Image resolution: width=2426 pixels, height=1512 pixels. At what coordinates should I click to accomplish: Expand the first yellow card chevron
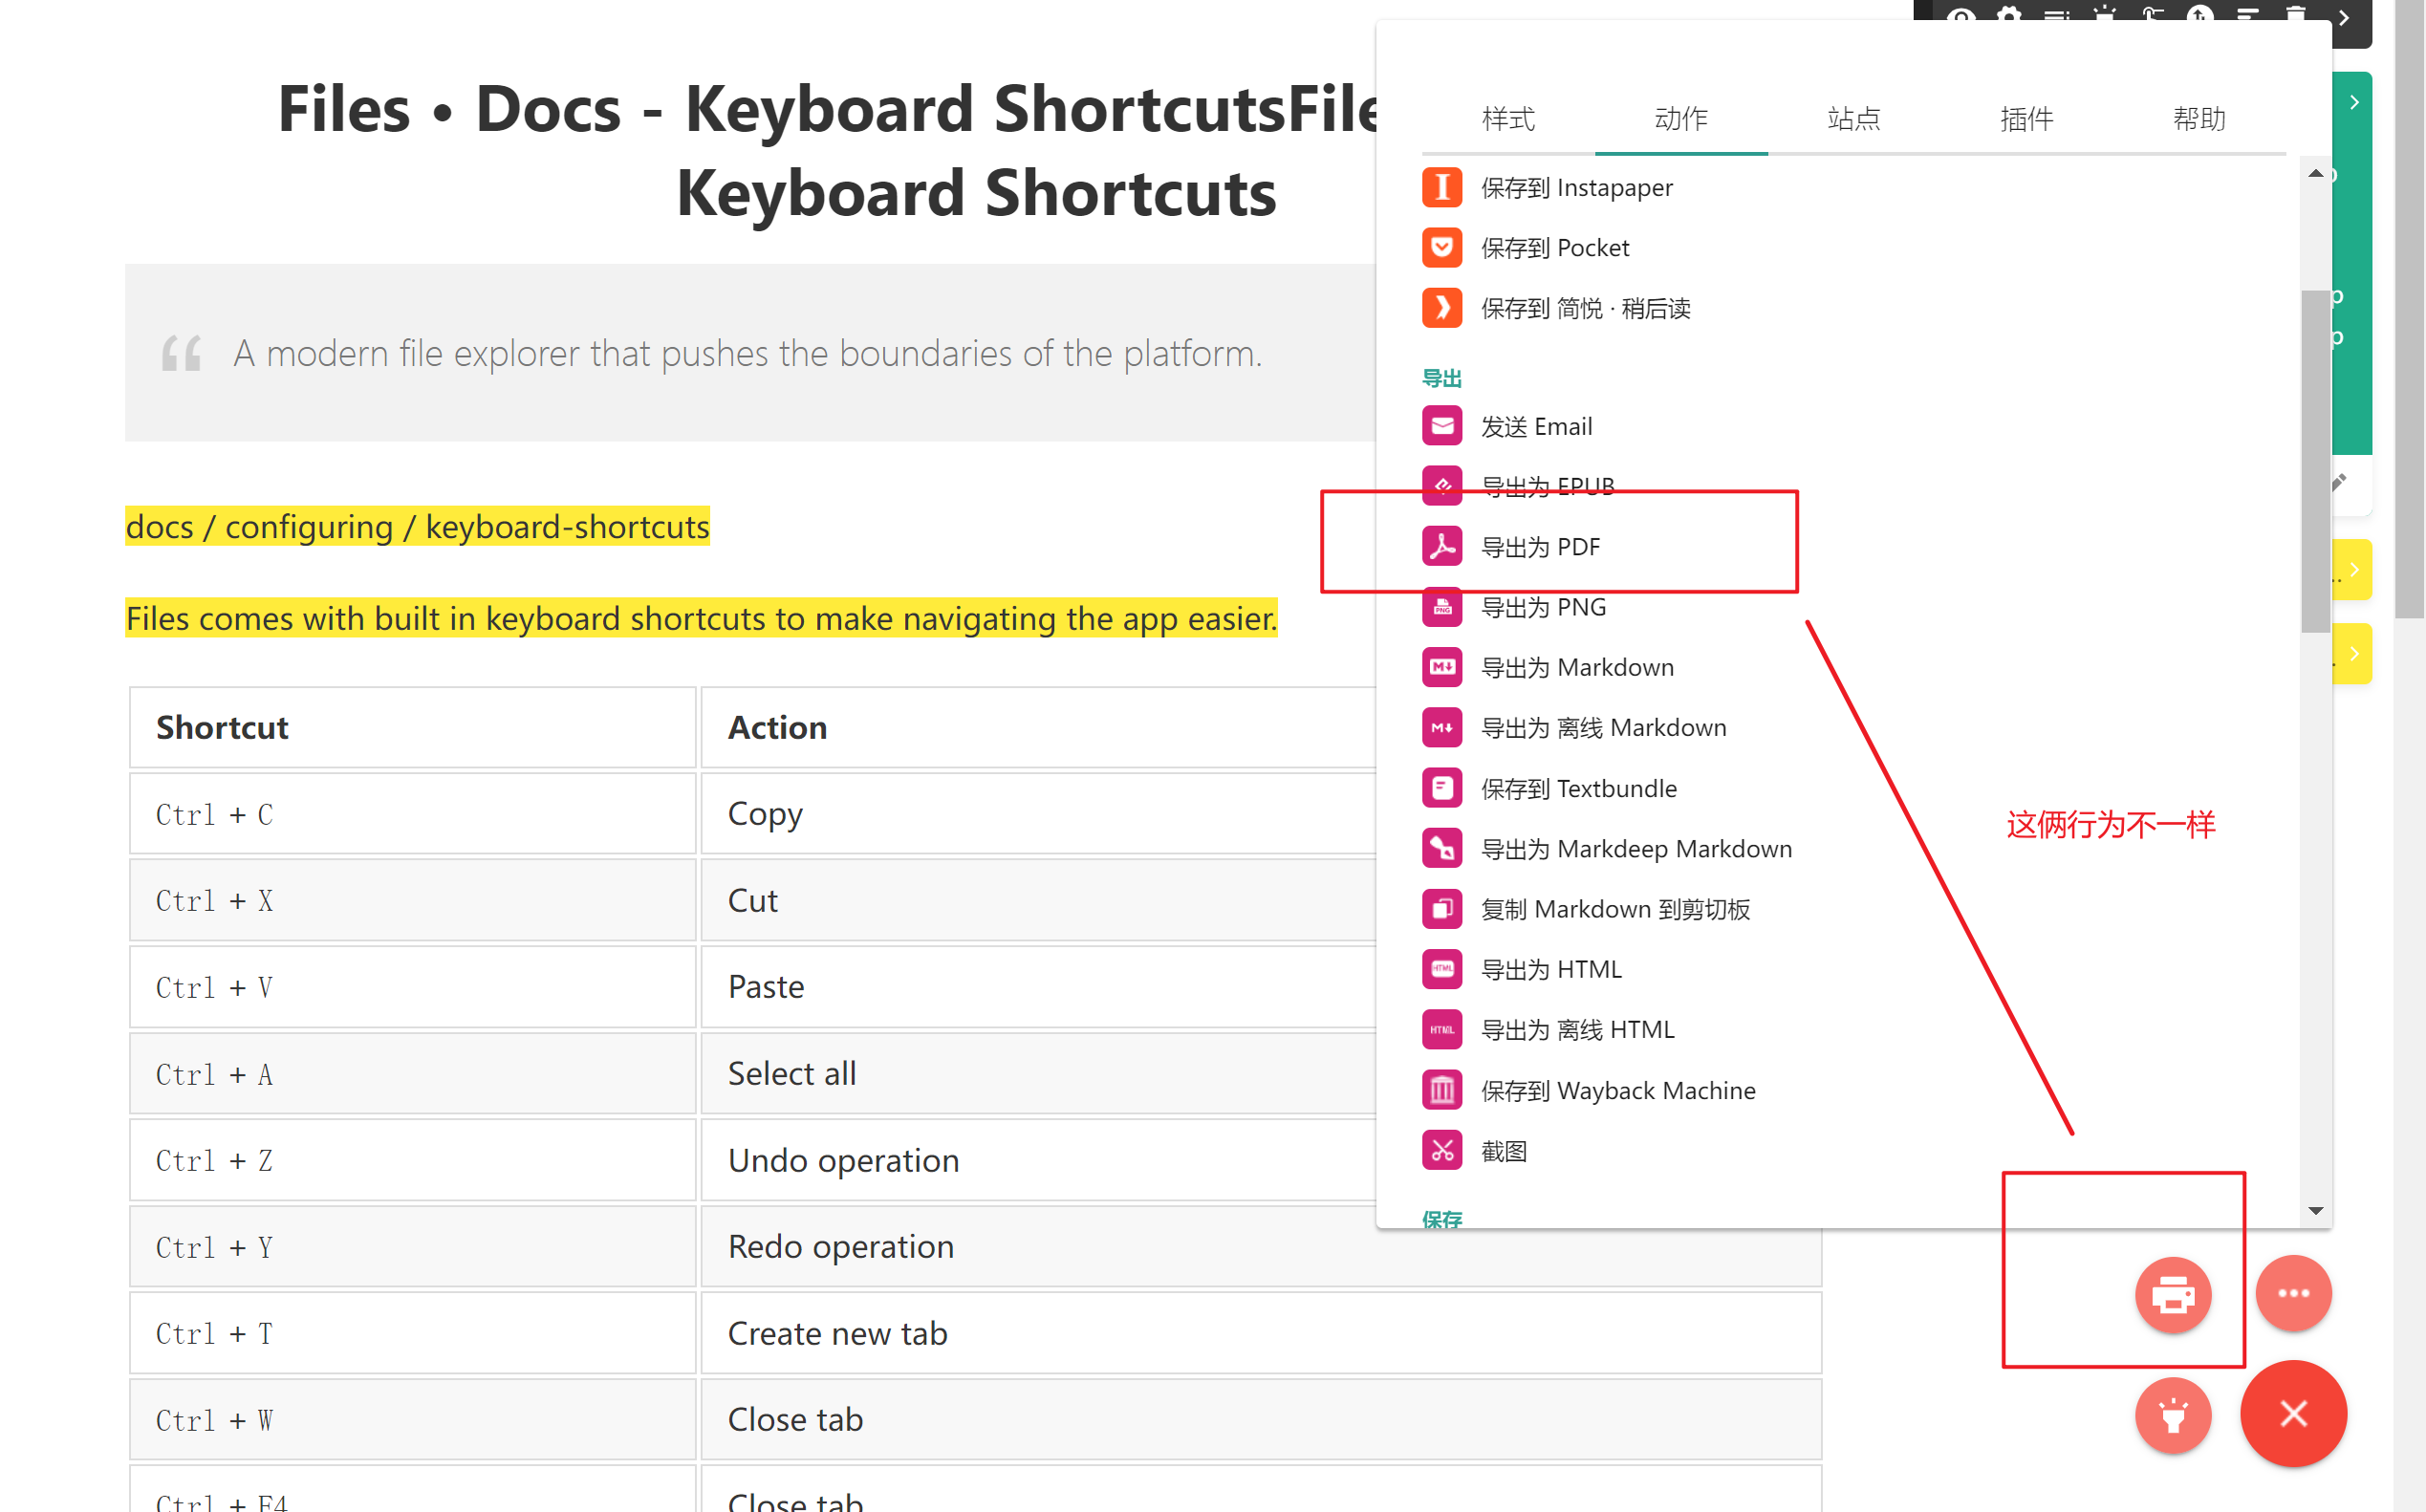(x=2354, y=570)
